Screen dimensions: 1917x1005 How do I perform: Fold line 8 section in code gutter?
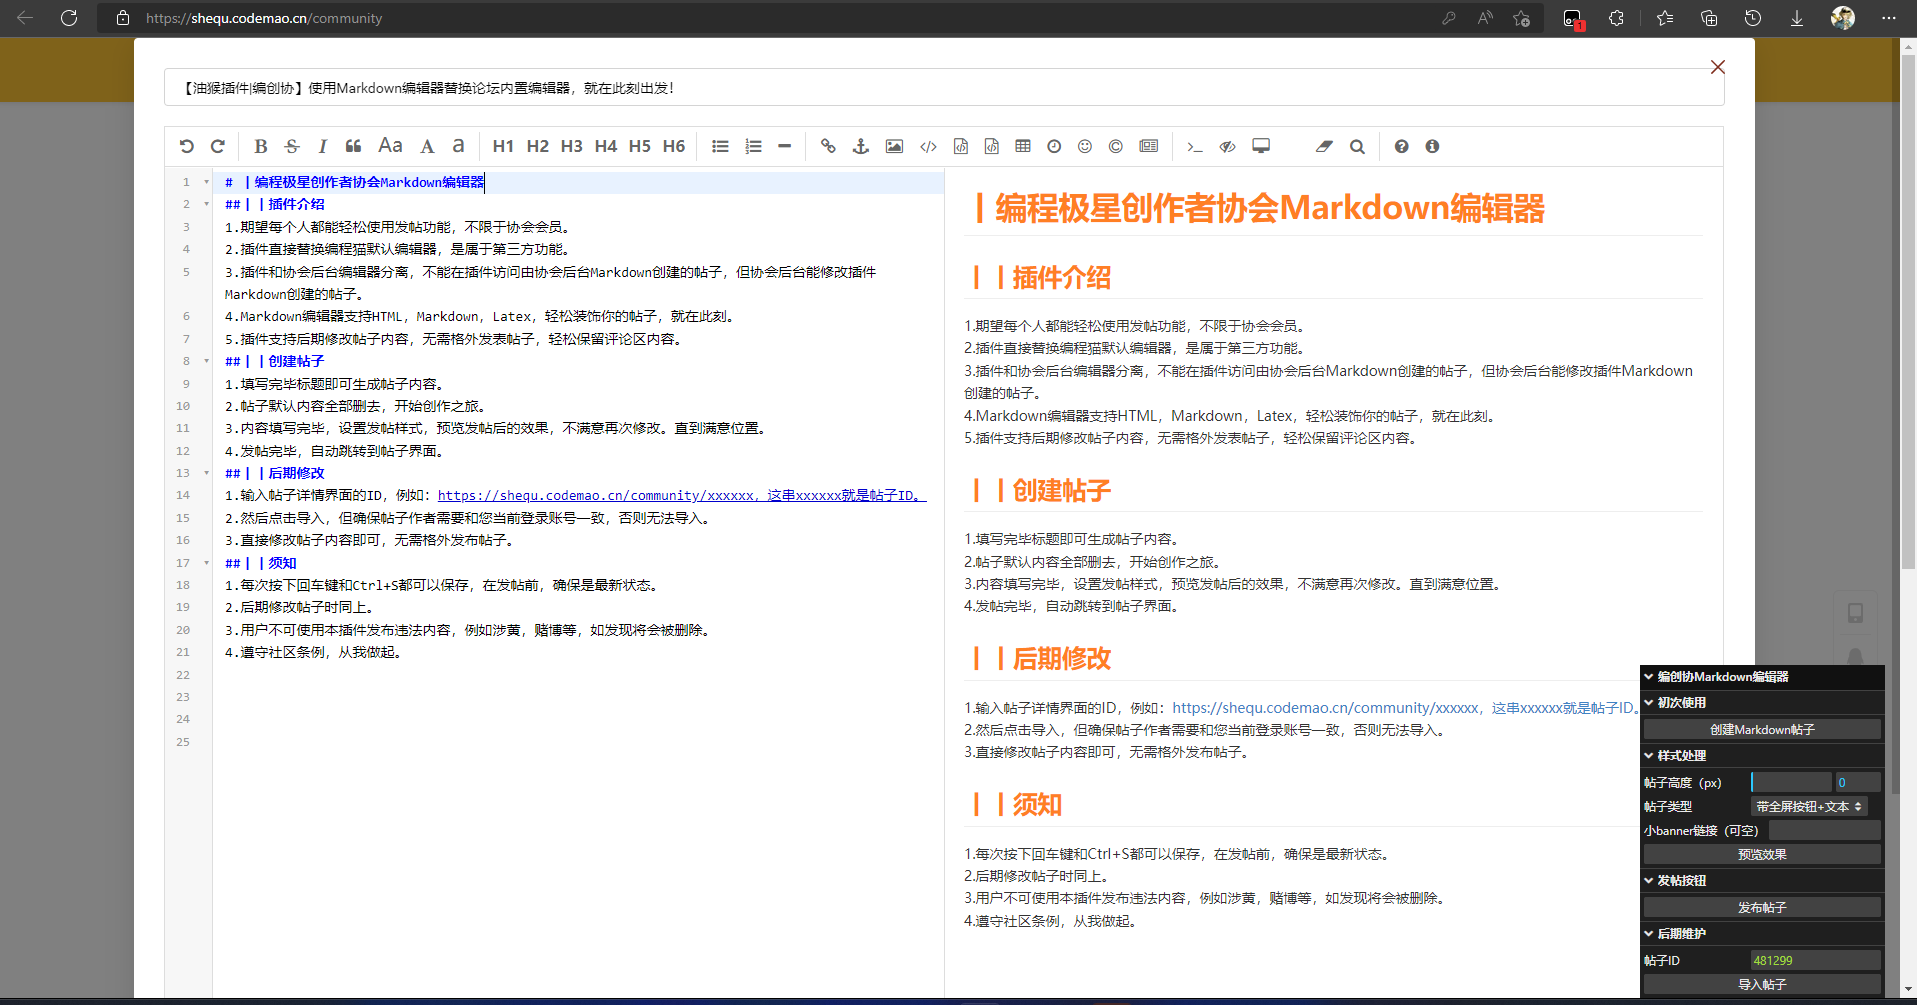(x=207, y=361)
